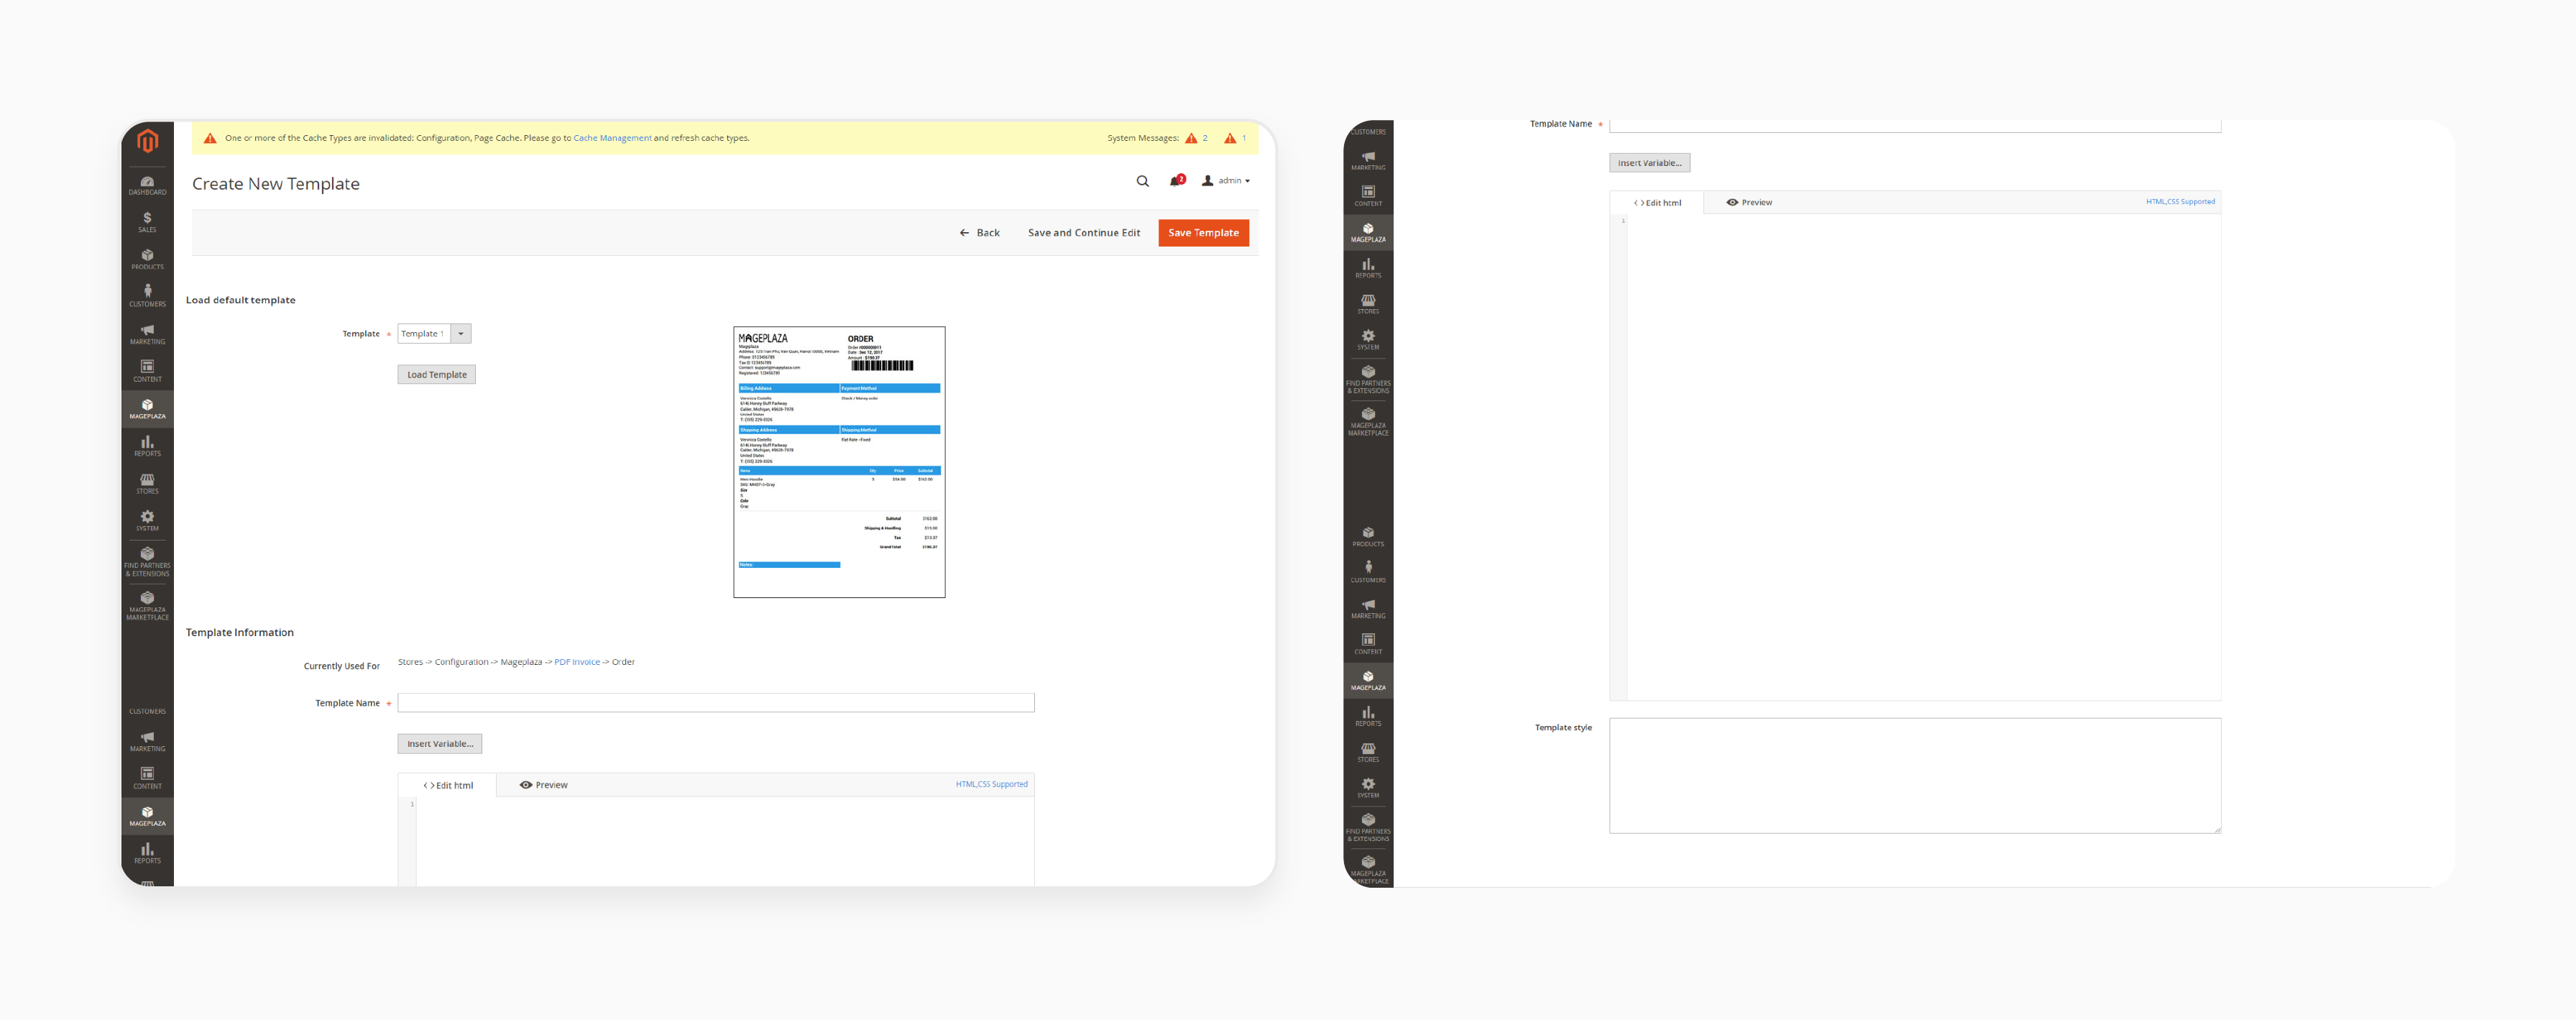Click Insert Variable button on right page
Screen dimensions: 2576x1020
1650,163
